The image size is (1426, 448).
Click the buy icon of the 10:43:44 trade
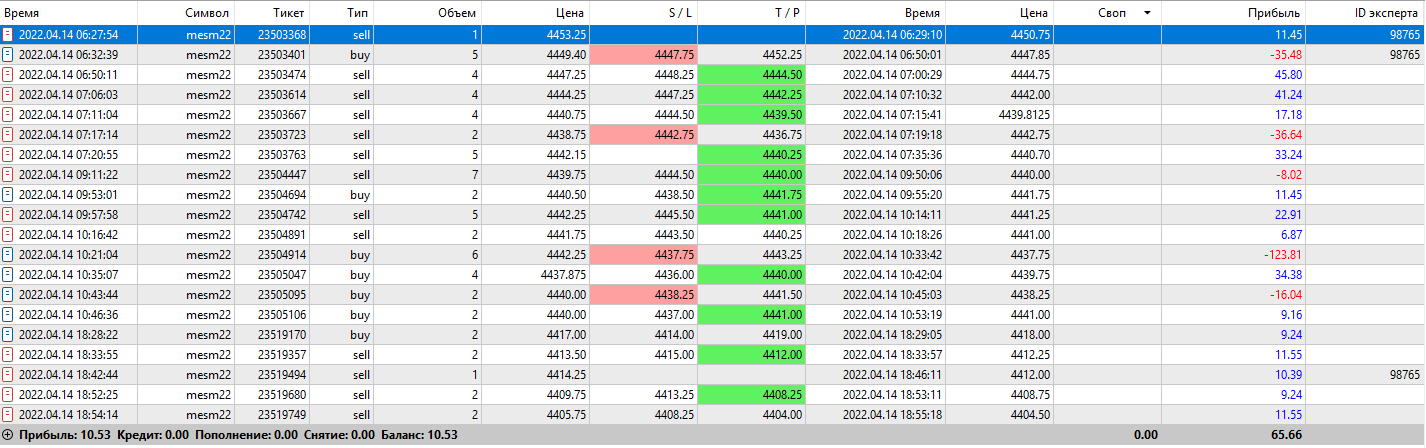(x=8, y=294)
